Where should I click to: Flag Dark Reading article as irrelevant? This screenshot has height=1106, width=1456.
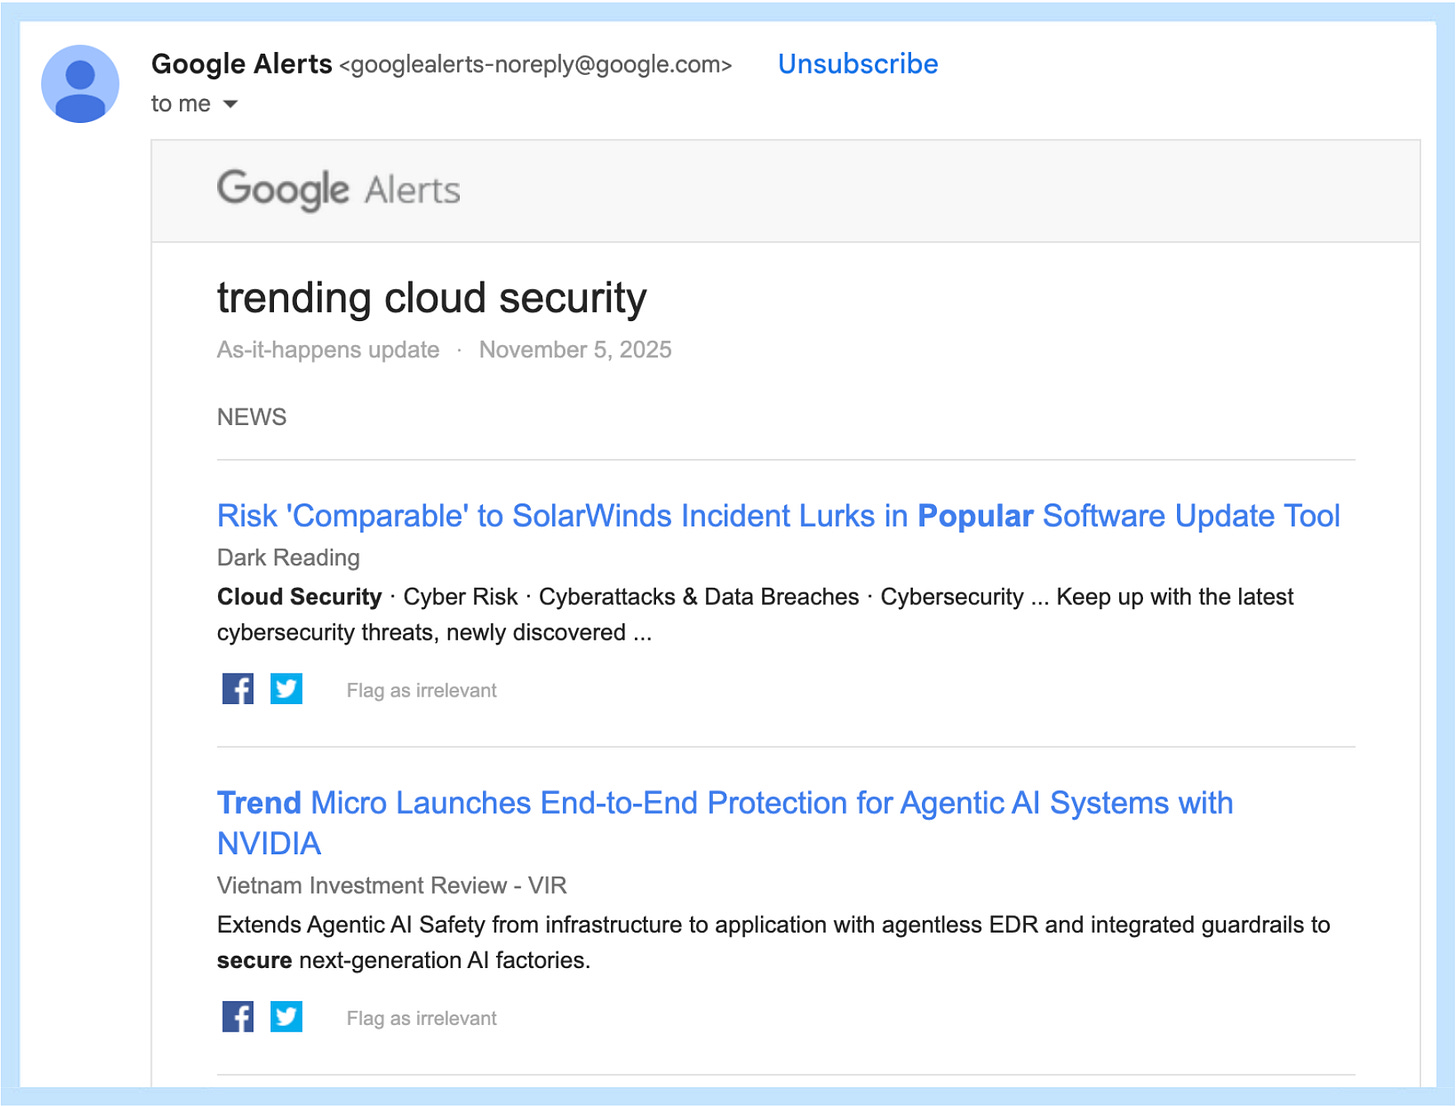(x=421, y=691)
